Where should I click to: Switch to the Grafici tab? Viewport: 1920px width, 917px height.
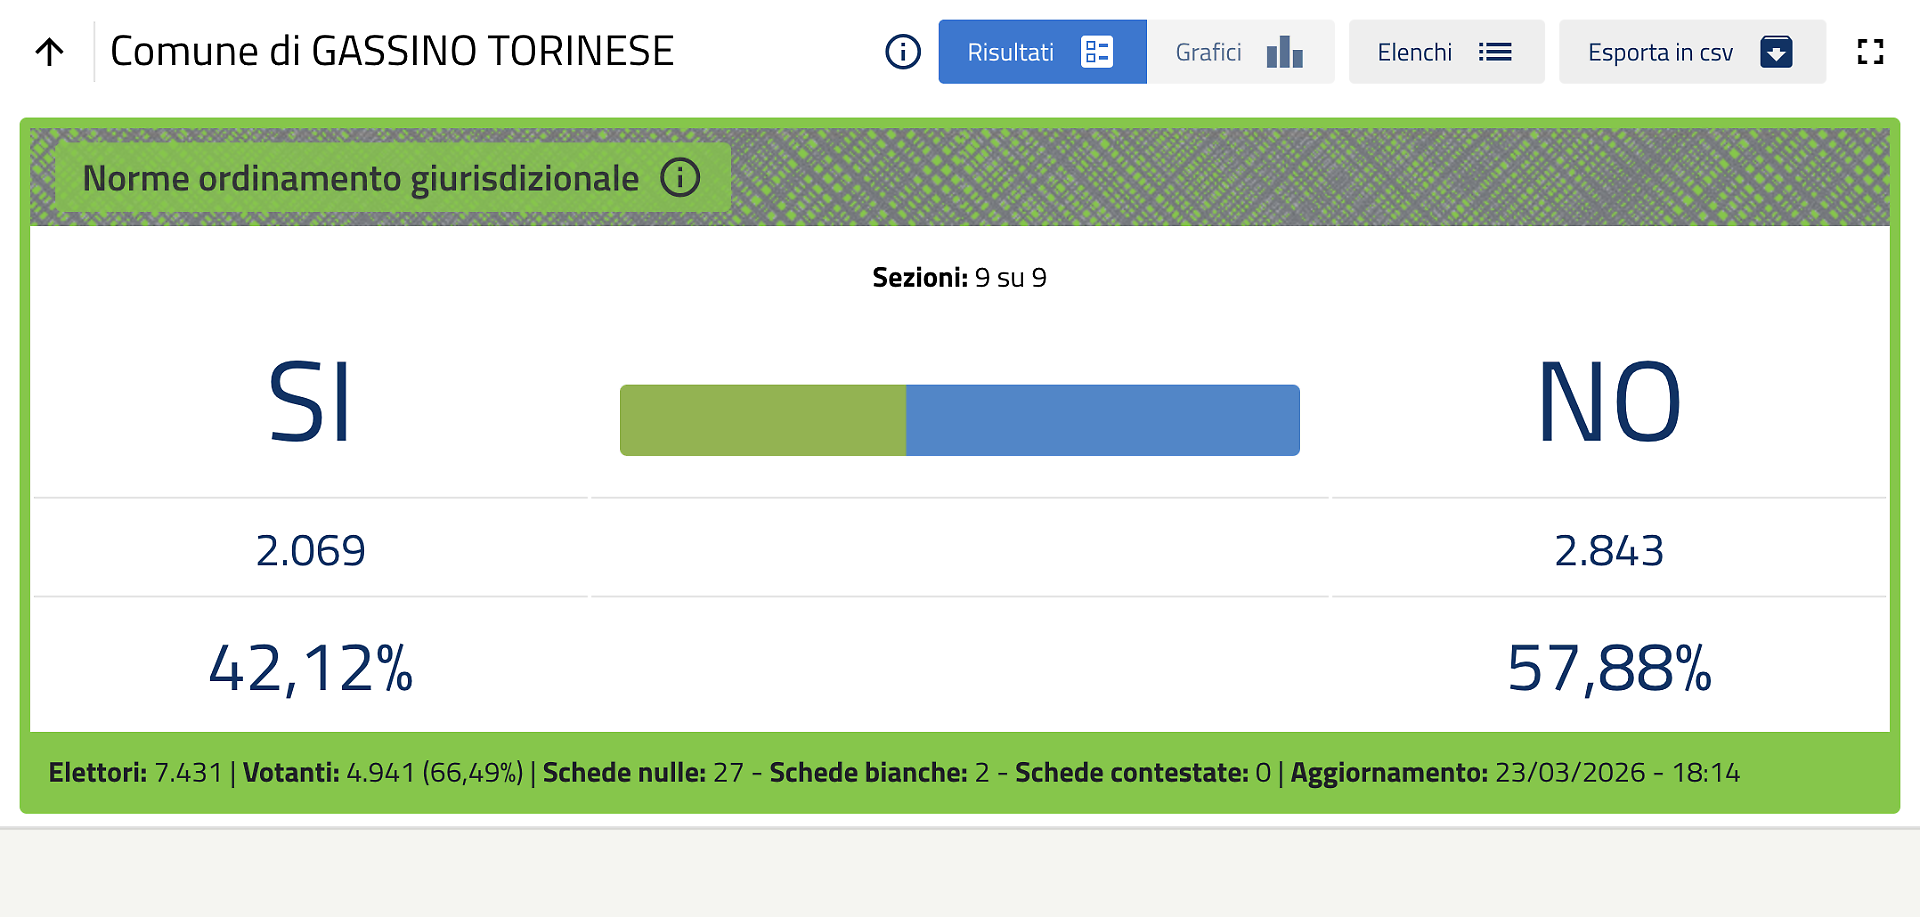(x=1208, y=52)
